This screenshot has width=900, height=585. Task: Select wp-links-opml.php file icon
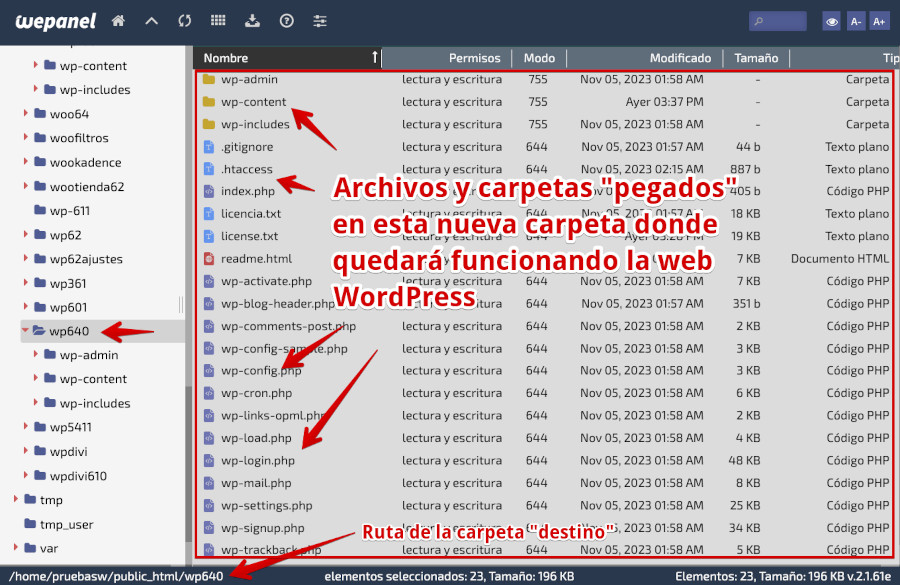(x=209, y=416)
